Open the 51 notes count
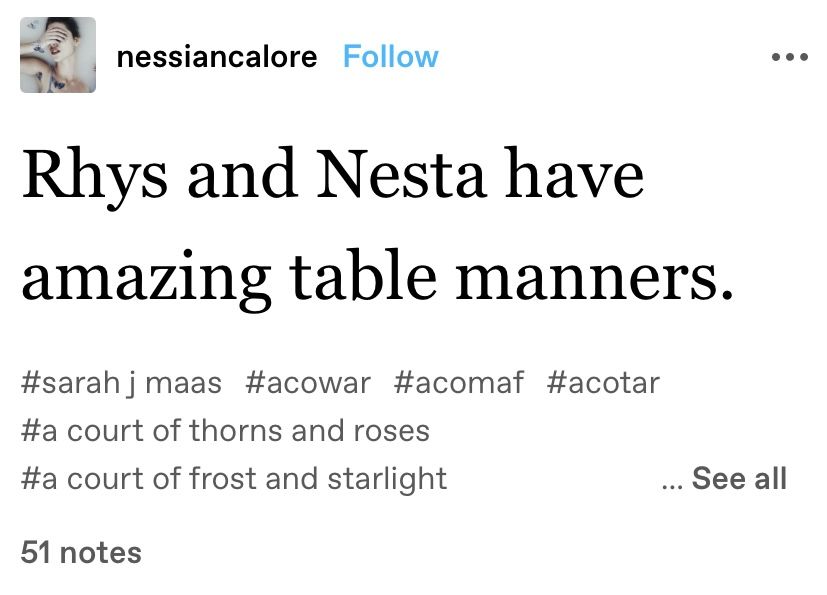827x595 pixels. tap(81, 552)
